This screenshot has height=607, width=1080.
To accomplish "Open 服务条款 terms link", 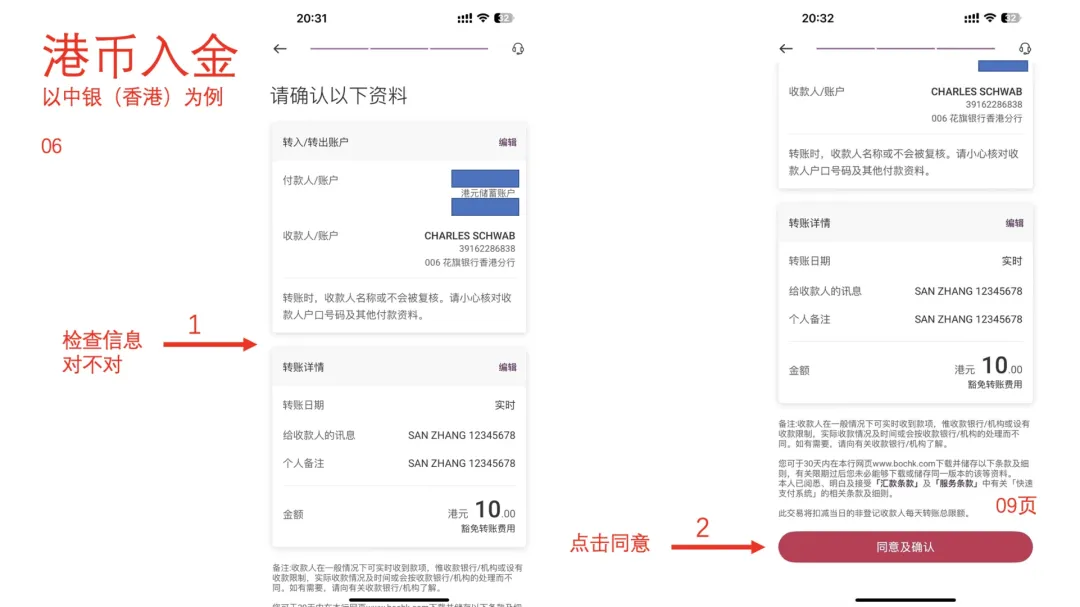I will [957, 484].
